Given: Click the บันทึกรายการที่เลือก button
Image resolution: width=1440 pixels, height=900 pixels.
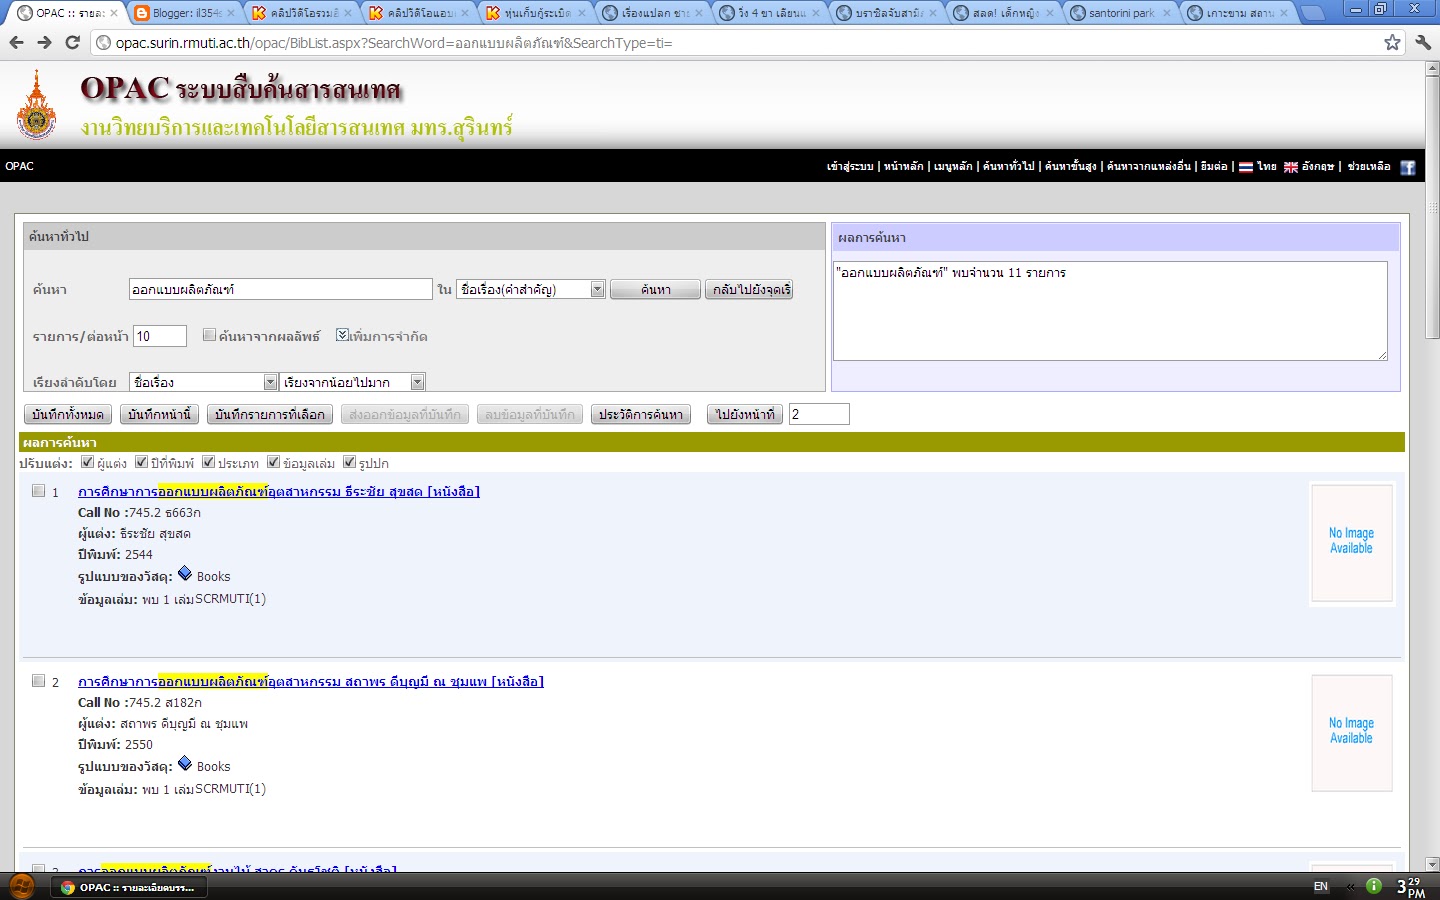Looking at the screenshot, I should coord(270,414).
